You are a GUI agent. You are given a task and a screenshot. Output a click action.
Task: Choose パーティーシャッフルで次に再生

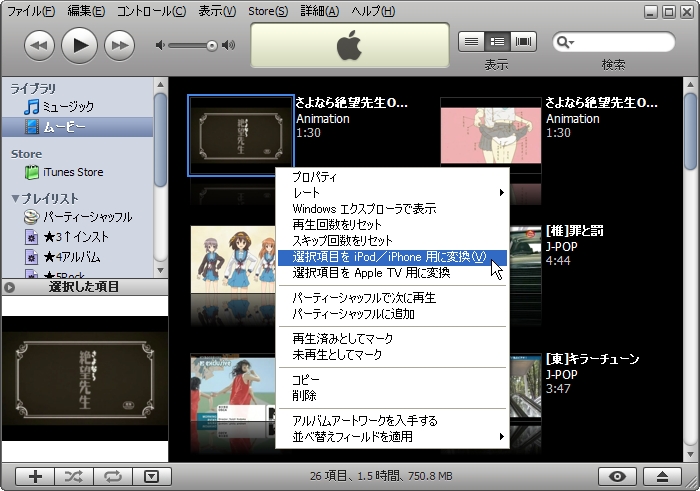pos(392,298)
